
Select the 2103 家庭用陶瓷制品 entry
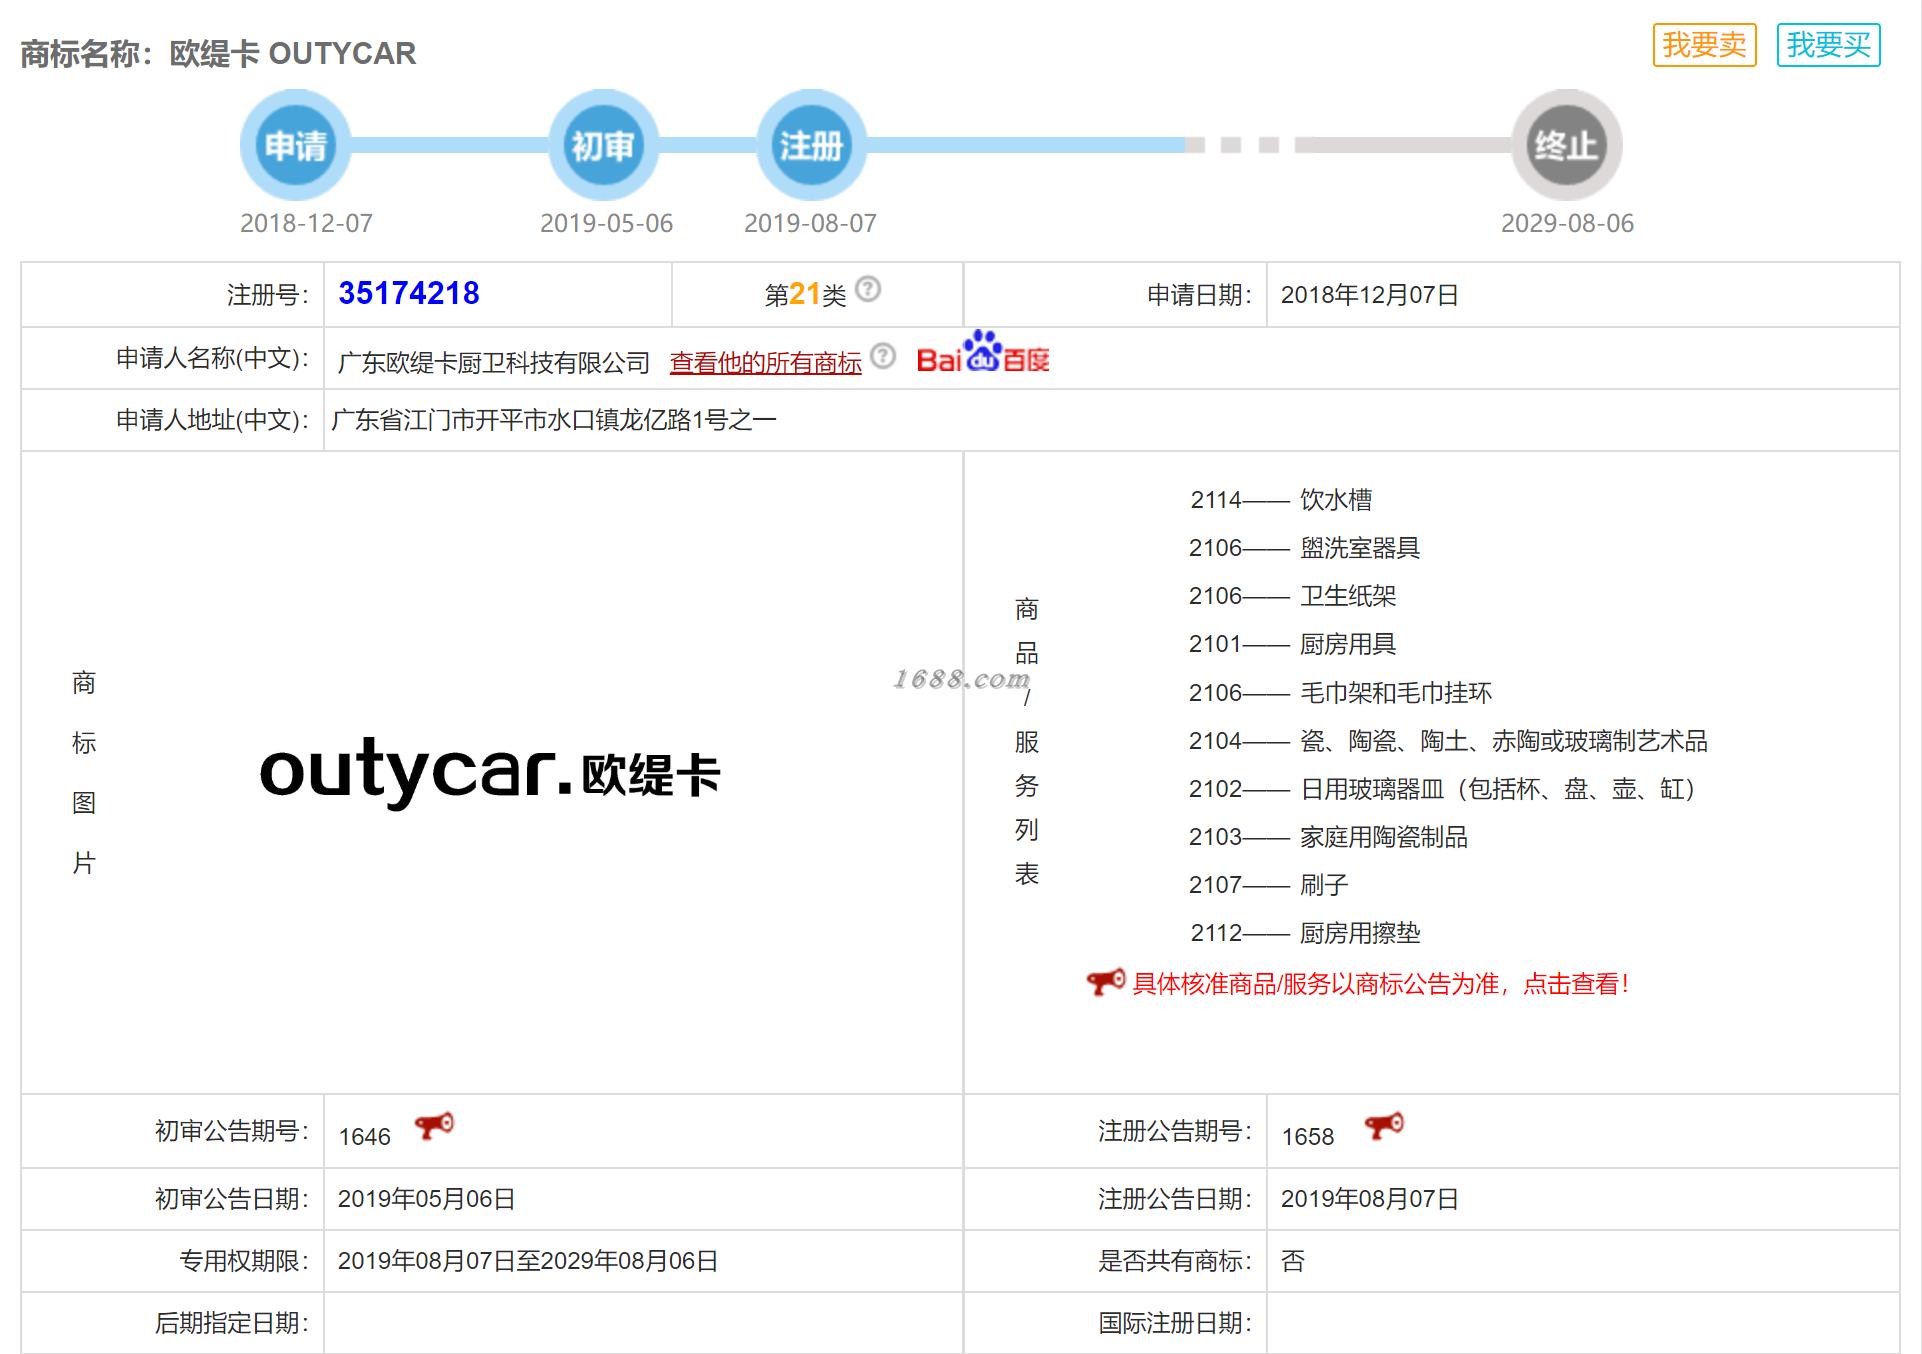coord(1328,837)
